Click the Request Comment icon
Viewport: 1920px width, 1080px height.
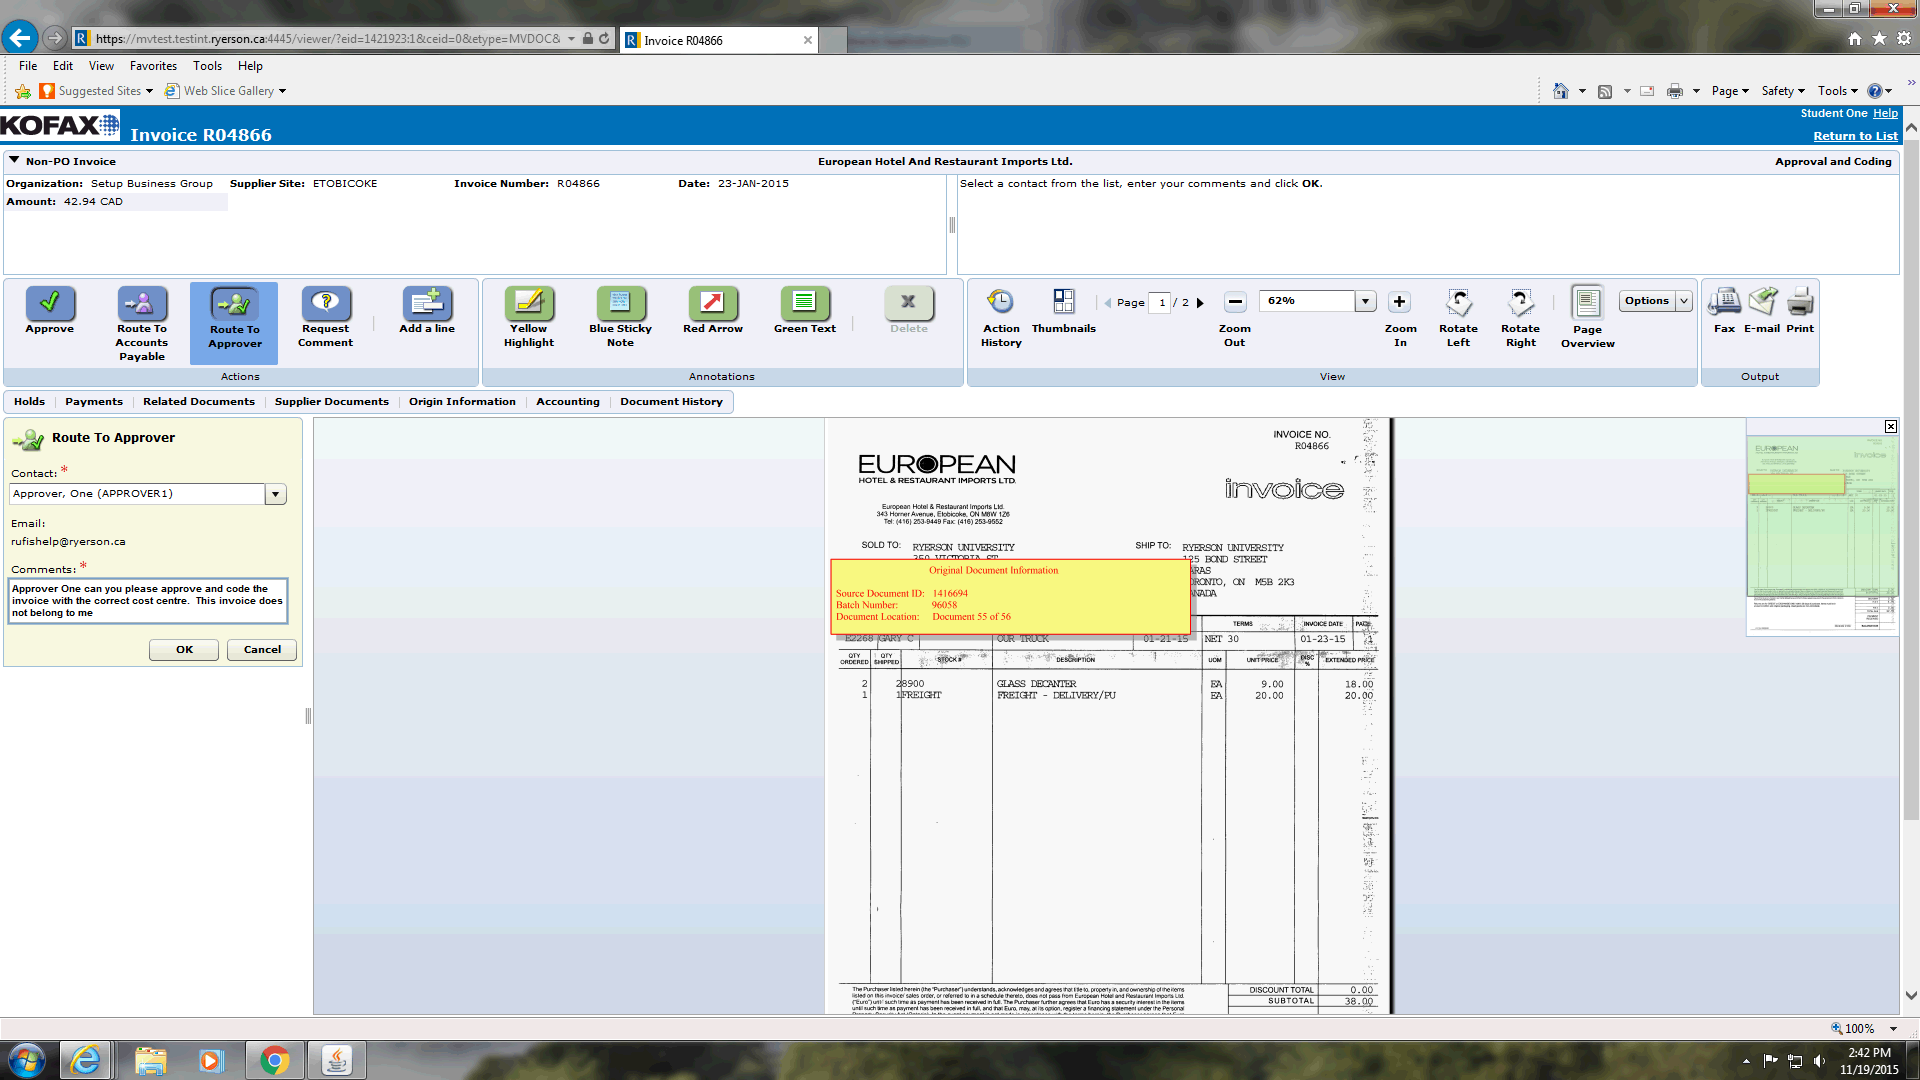326,303
